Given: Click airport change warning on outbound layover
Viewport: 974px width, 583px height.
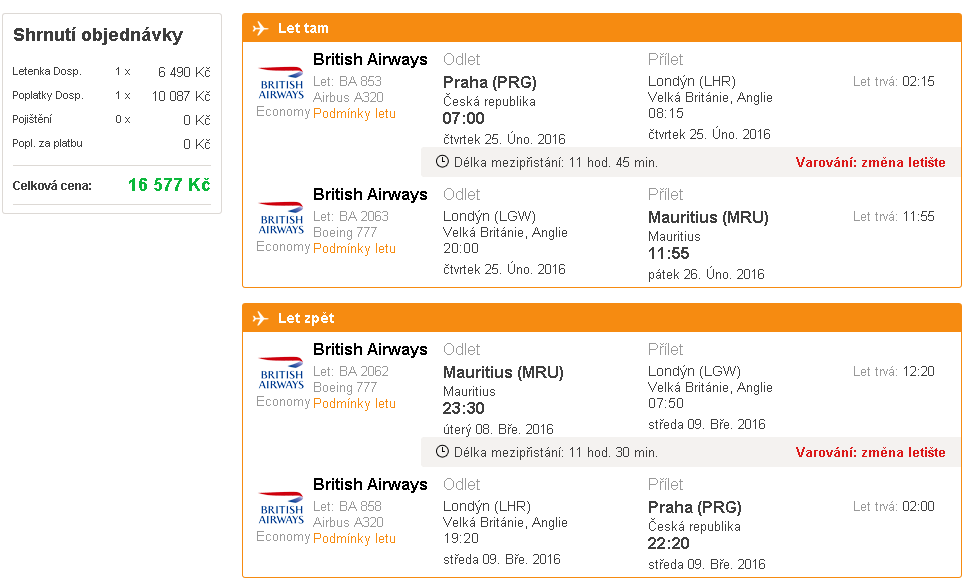Looking at the screenshot, I should (x=870, y=163).
